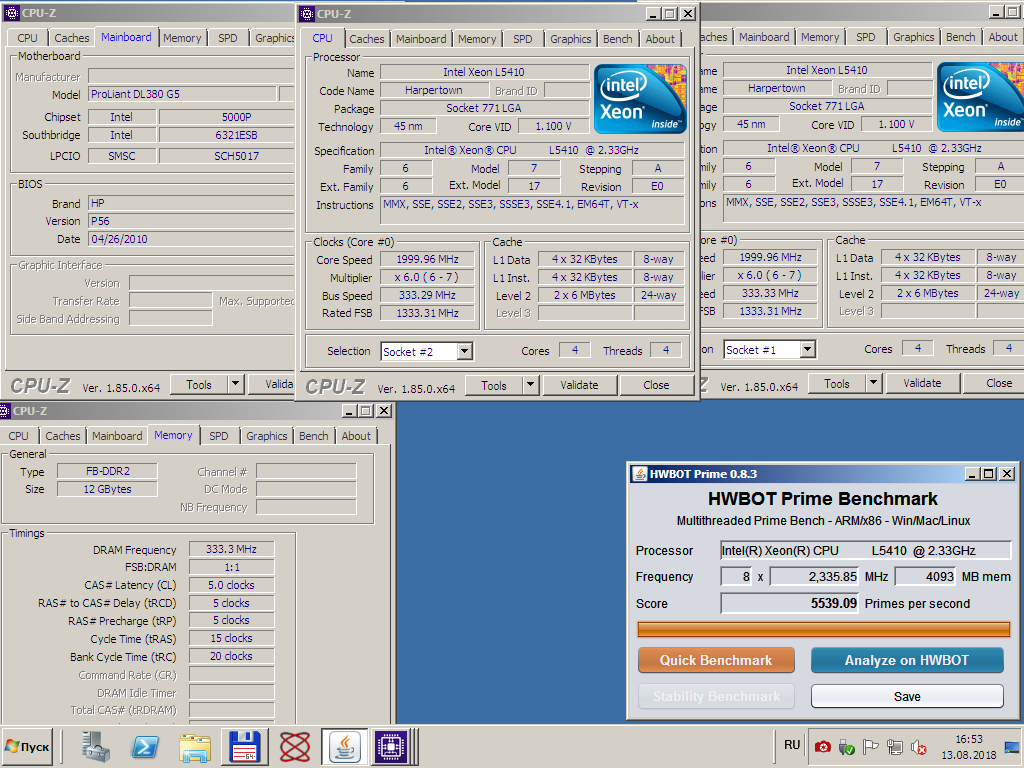Click the DRAM Frequency 333.3 MHz value
The width and height of the screenshot is (1024, 768).
pos(231,549)
